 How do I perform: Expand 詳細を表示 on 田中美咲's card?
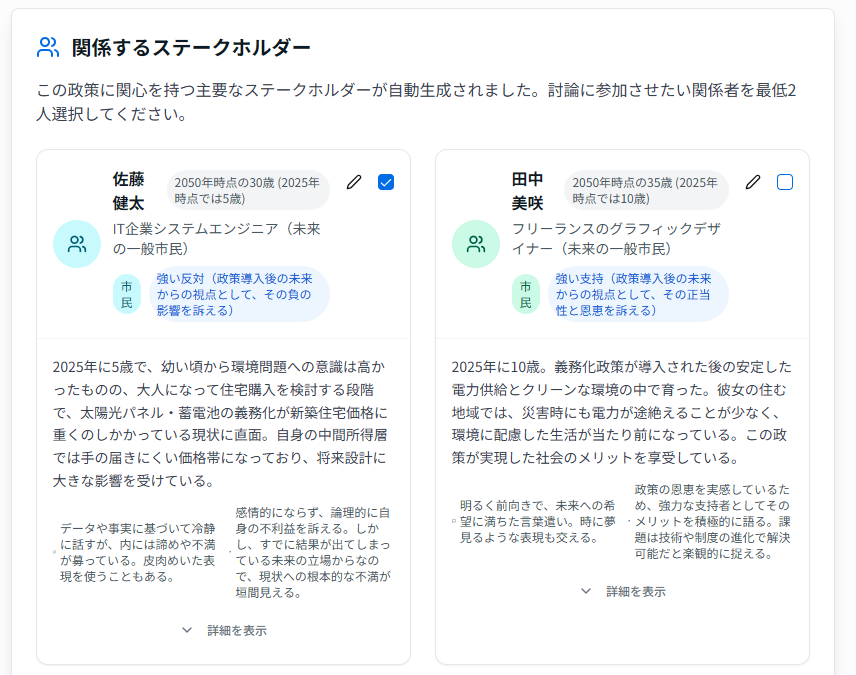pyautogui.click(x=623, y=591)
